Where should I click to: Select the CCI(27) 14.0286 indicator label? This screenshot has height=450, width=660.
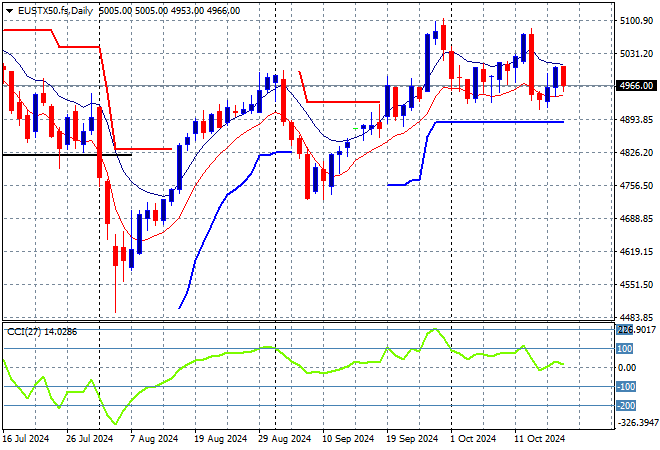(x=42, y=332)
